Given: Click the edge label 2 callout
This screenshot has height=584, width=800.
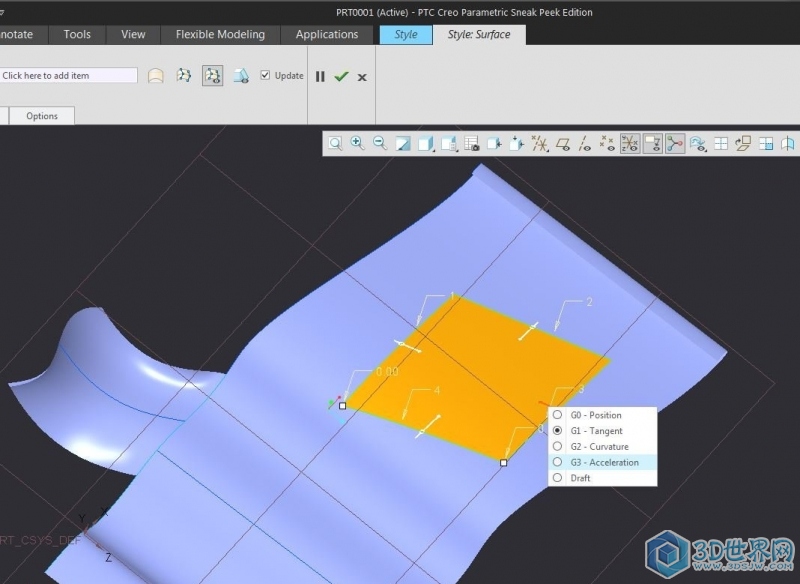Looking at the screenshot, I should point(589,302).
